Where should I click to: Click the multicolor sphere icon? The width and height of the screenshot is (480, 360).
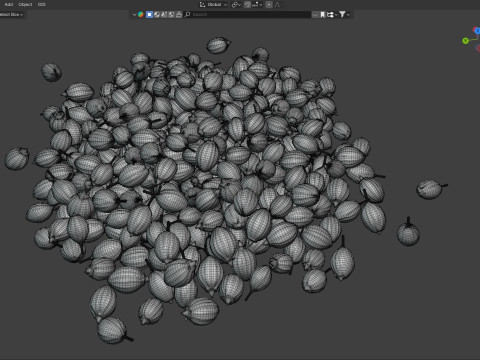141,14
